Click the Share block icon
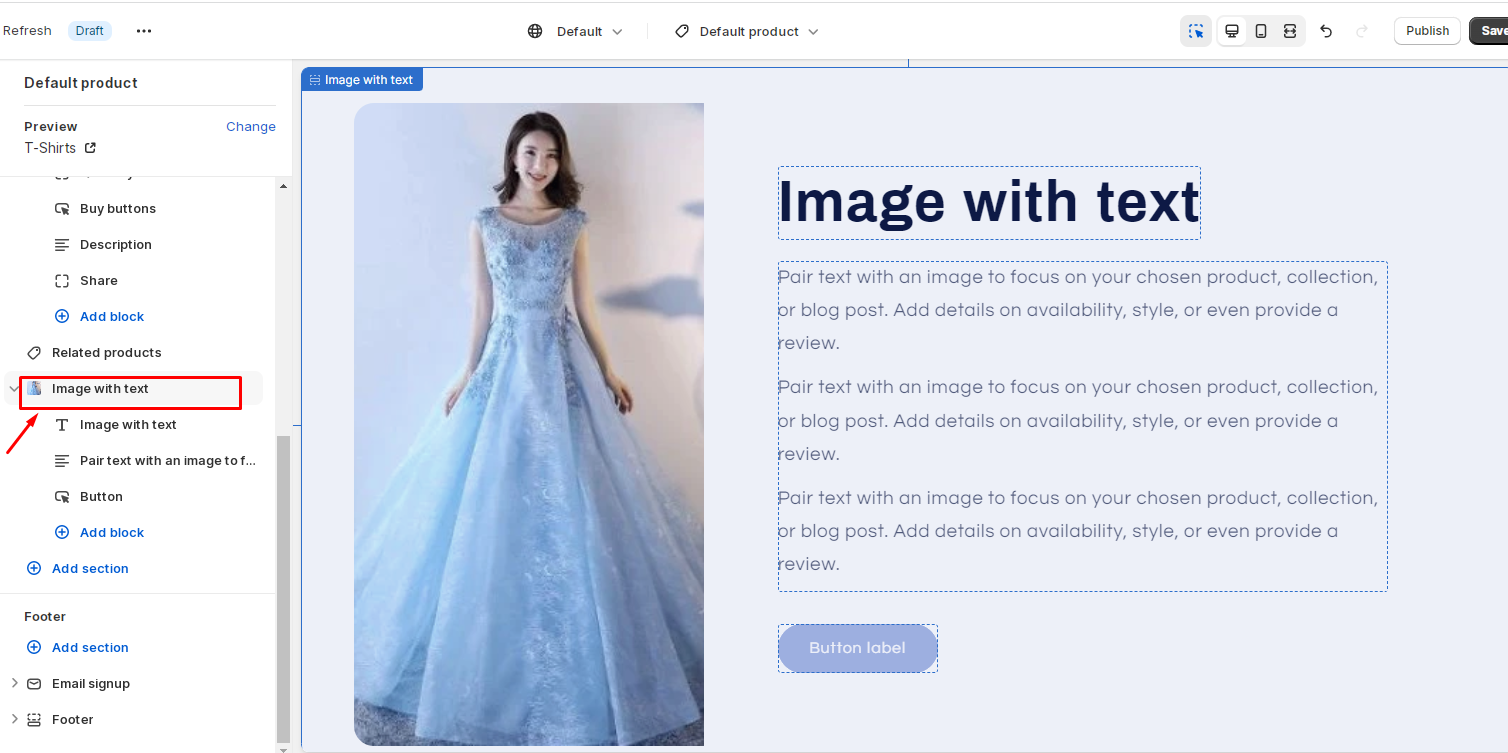Viewport: 1508px width, 753px height. click(x=62, y=281)
